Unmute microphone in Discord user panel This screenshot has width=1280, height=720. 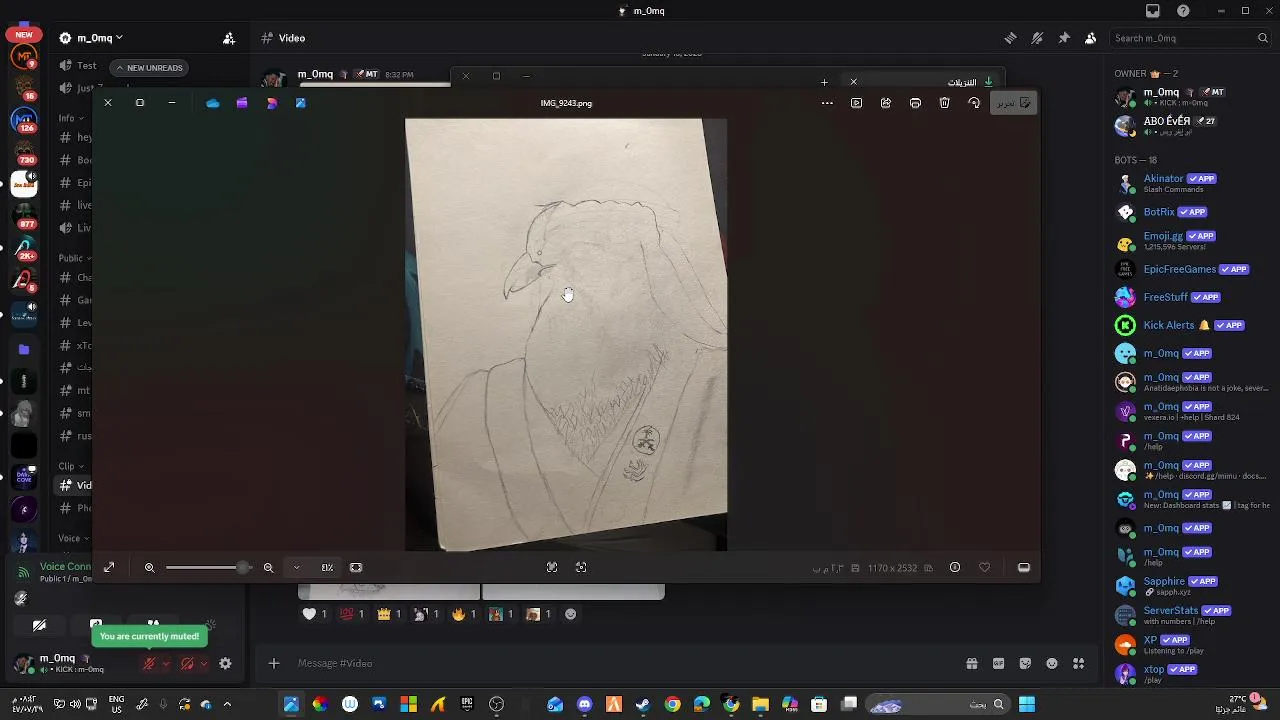[x=149, y=664]
